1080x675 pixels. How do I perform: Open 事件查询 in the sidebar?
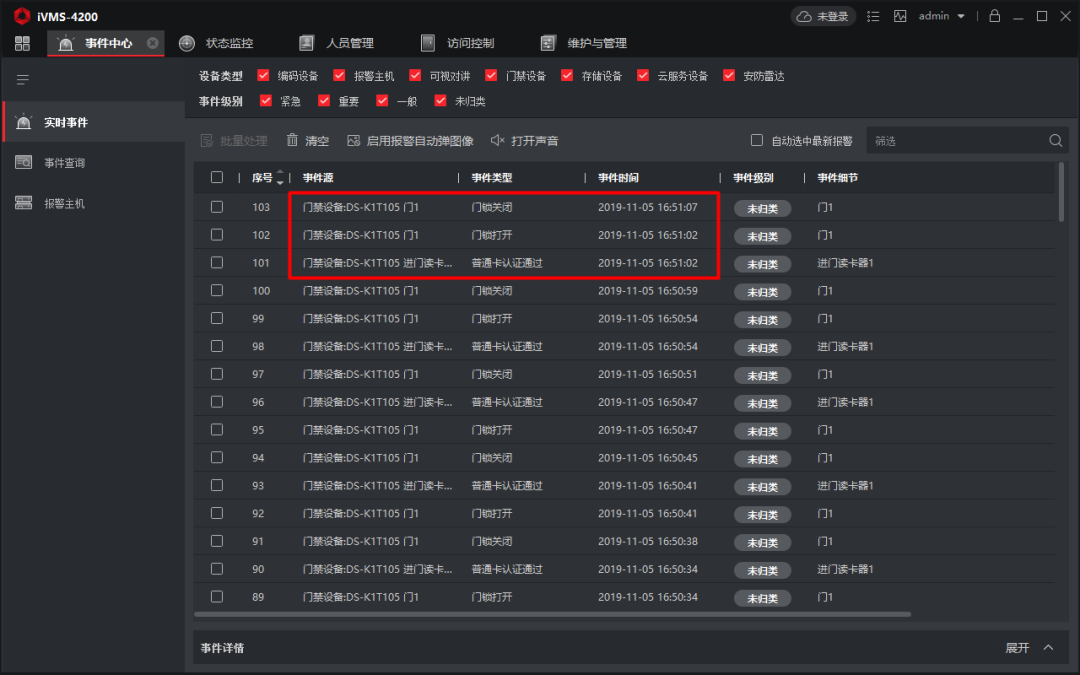tap(64, 163)
